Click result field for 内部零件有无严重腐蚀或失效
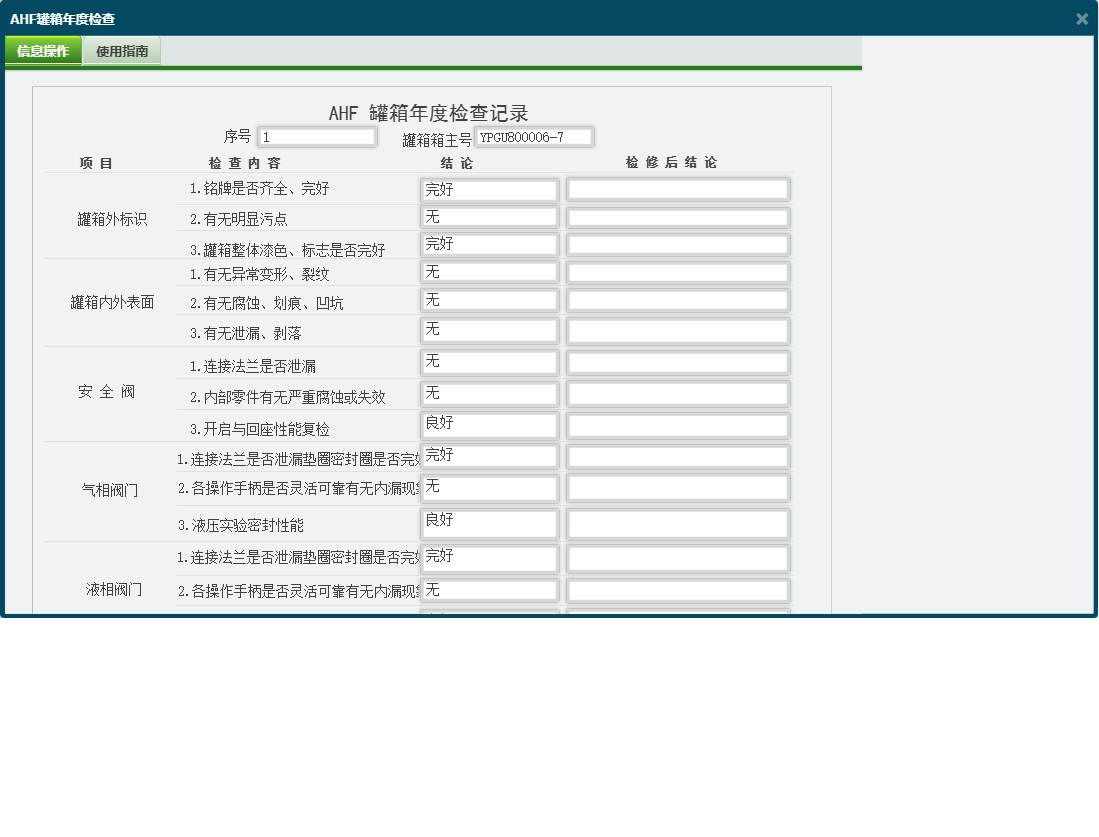1099x837 pixels. pyautogui.click(x=489, y=393)
